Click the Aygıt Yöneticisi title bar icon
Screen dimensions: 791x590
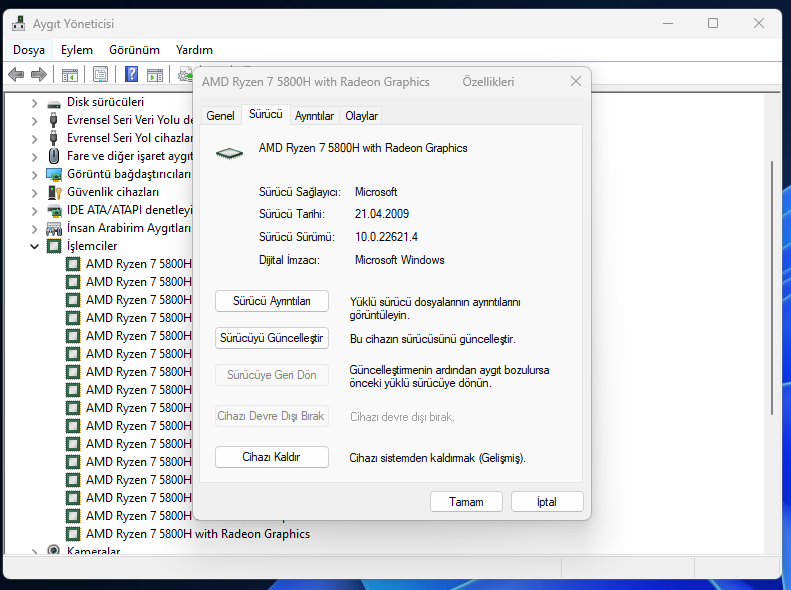(x=19, y=23)
